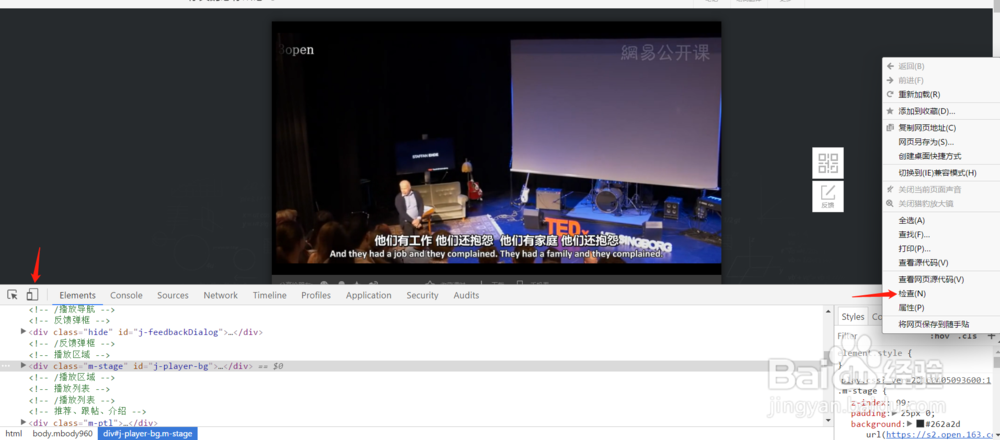The height and width of the screenshot is (440, 1000).
Task: Expand the j-player-bg div node
Action: [x=24, y=365]
